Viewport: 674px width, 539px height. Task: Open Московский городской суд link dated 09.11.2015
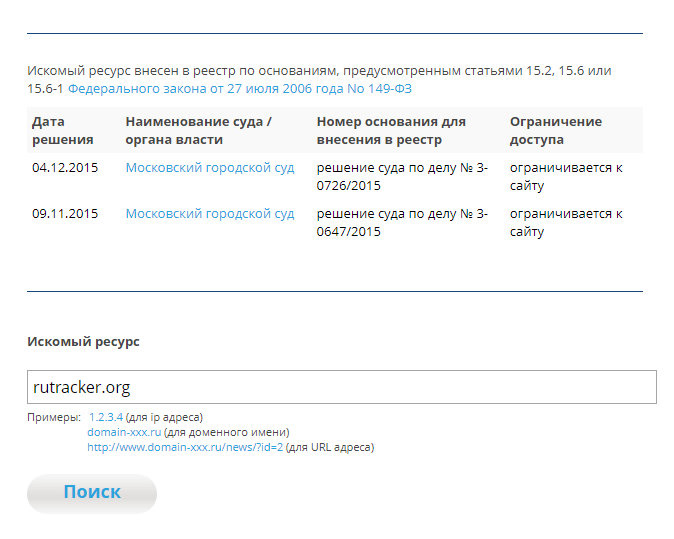[210, 214]
